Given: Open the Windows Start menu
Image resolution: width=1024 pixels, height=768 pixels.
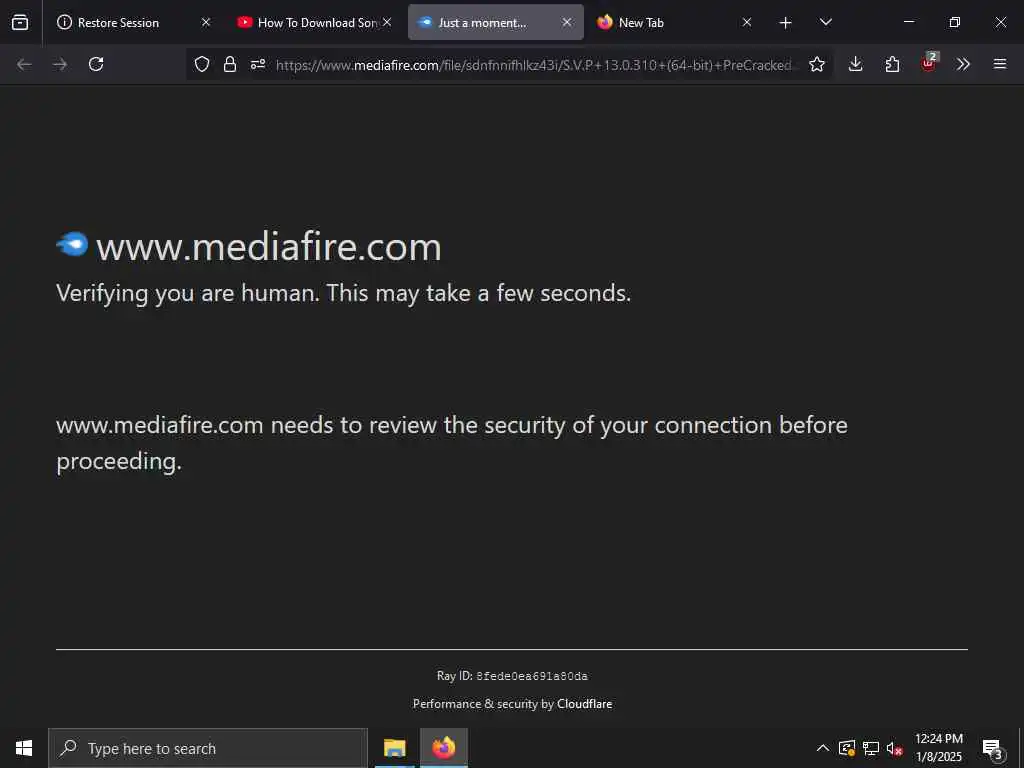Looking at the screenshot, I should pyautogui.click(x=24, y=748).
